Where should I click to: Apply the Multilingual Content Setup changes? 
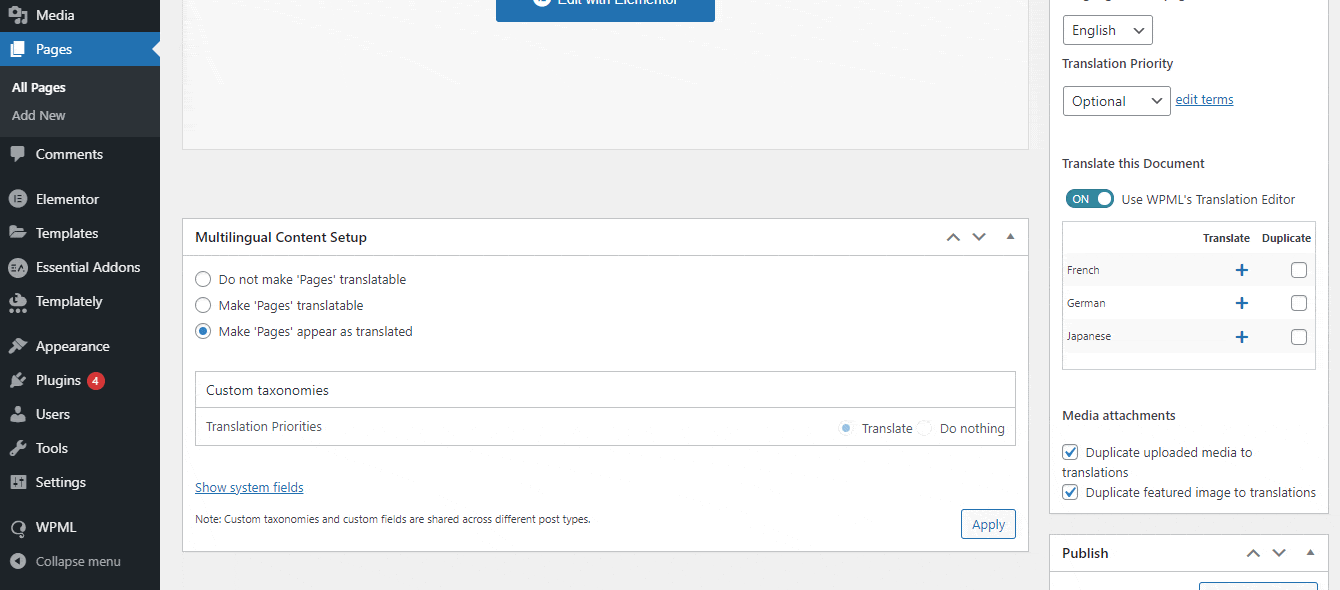coord(988,524)
